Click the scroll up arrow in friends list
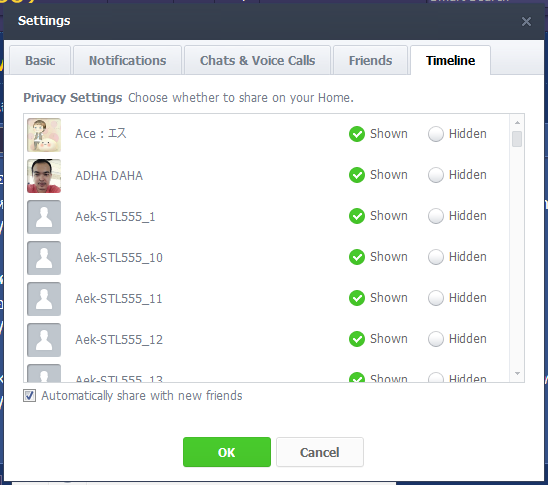 517,123
